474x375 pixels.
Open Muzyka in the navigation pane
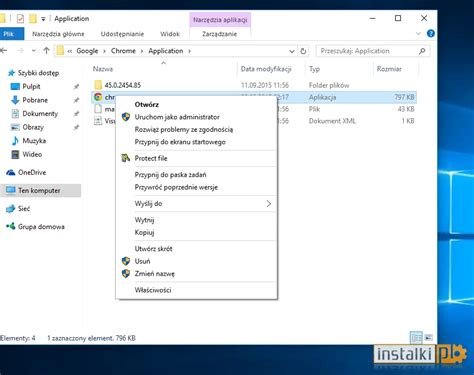pyautogui.click(x=34, y=141)
